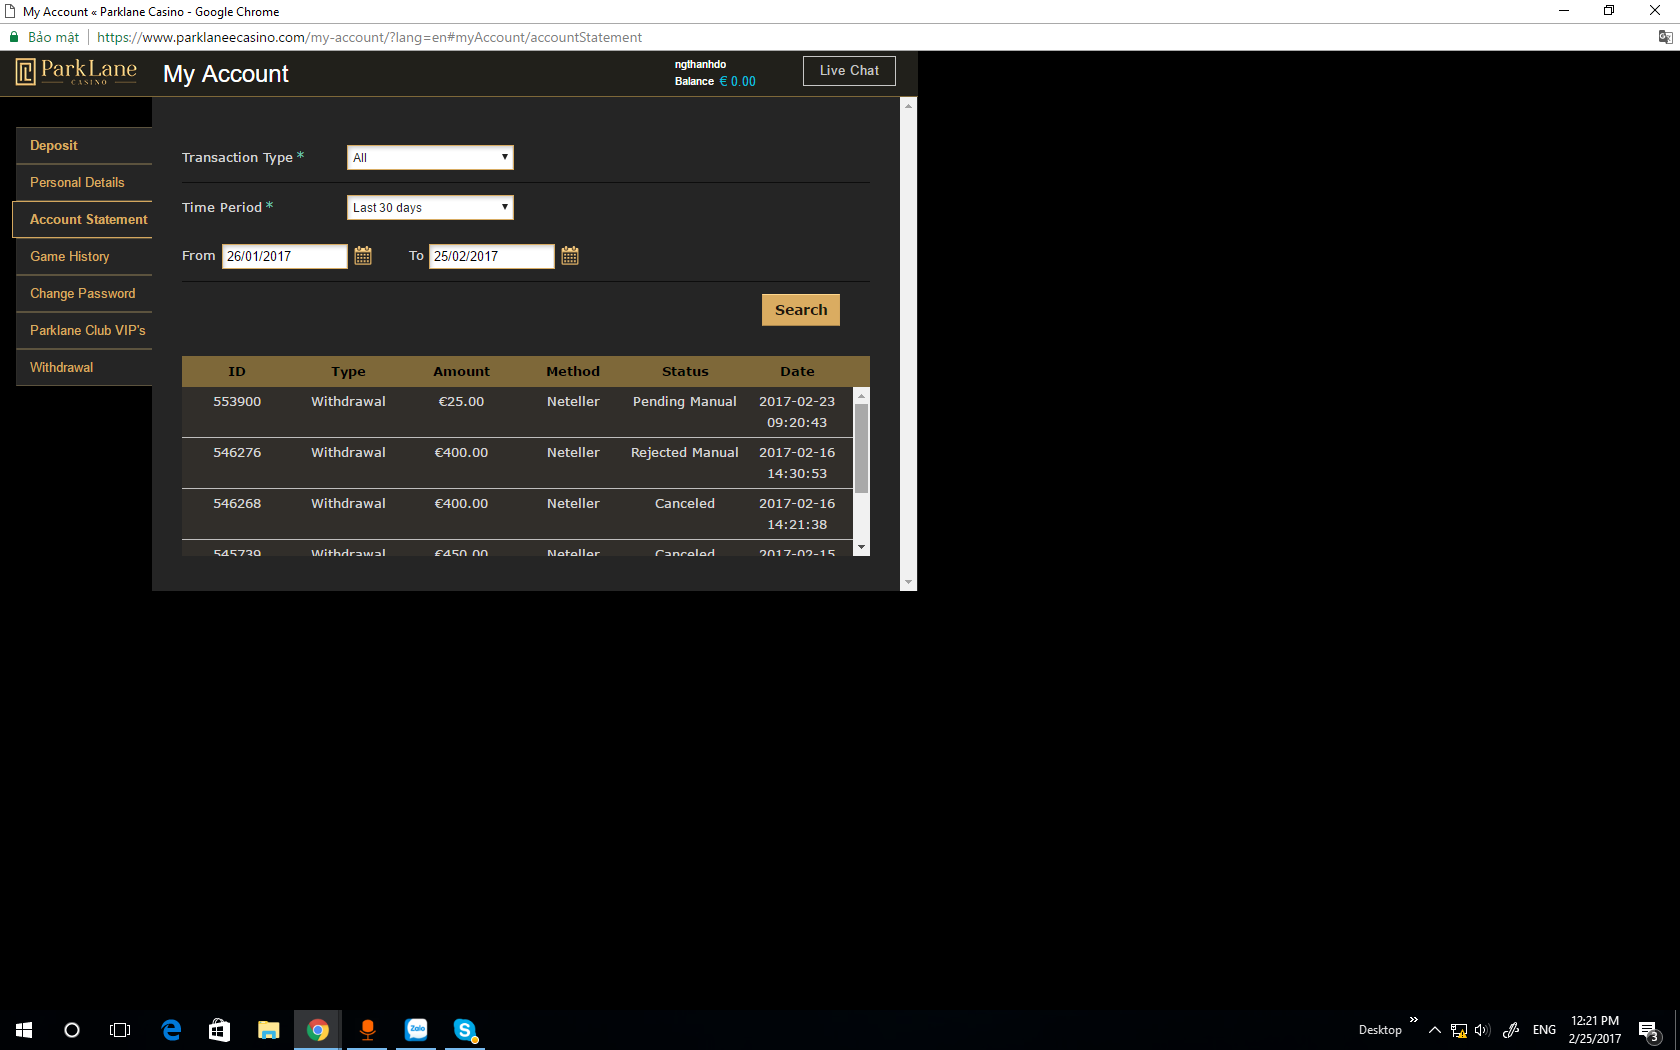The image size is (1680, 1050).
Task: Open the Transaction Type dropdown
Action: click(x=430, y=157)
